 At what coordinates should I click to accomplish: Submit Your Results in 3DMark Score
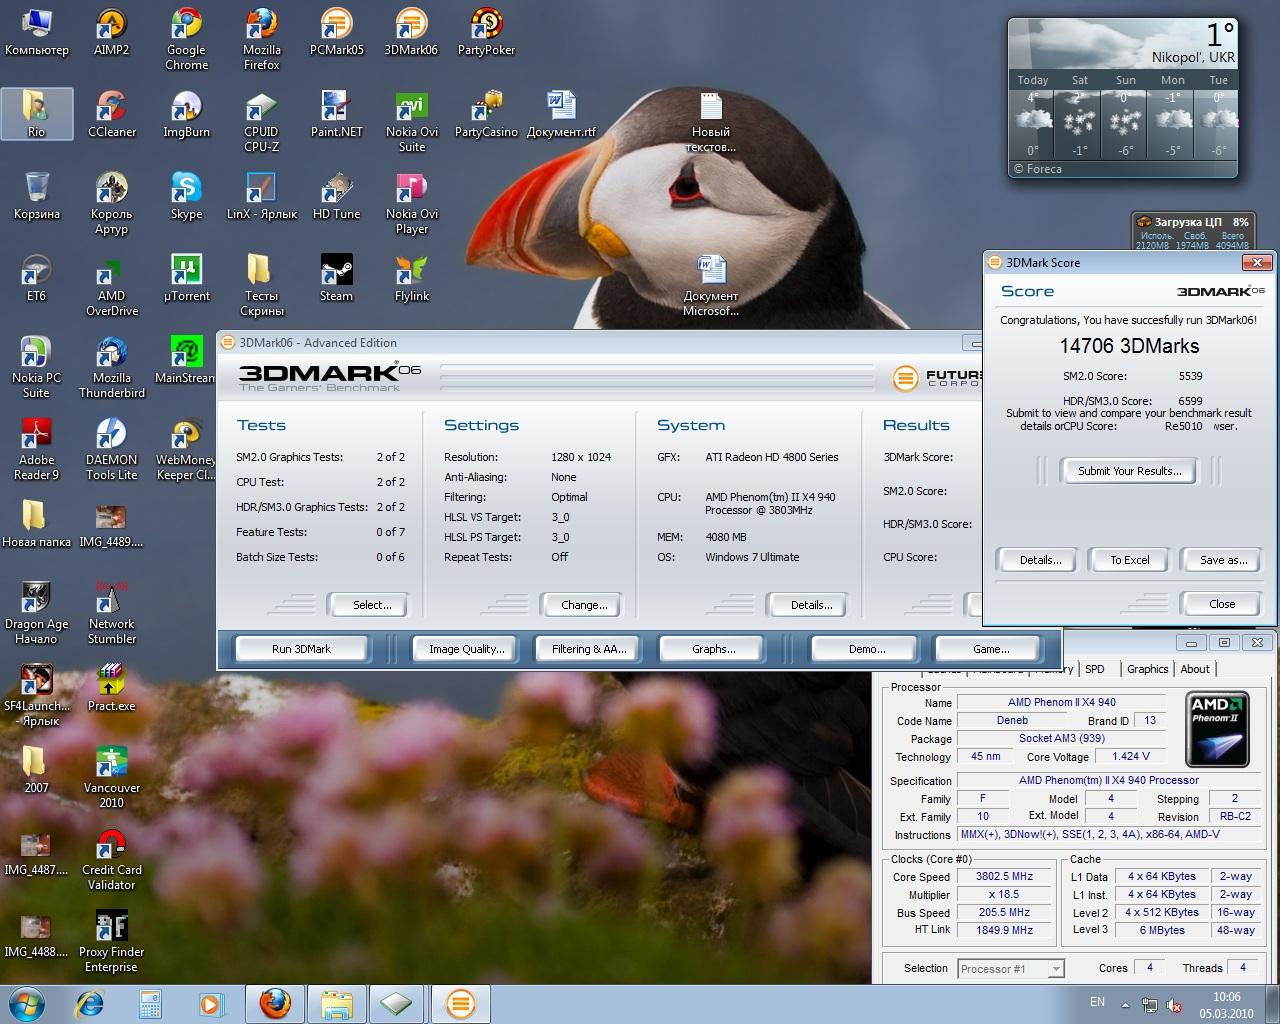[1130, 471]
